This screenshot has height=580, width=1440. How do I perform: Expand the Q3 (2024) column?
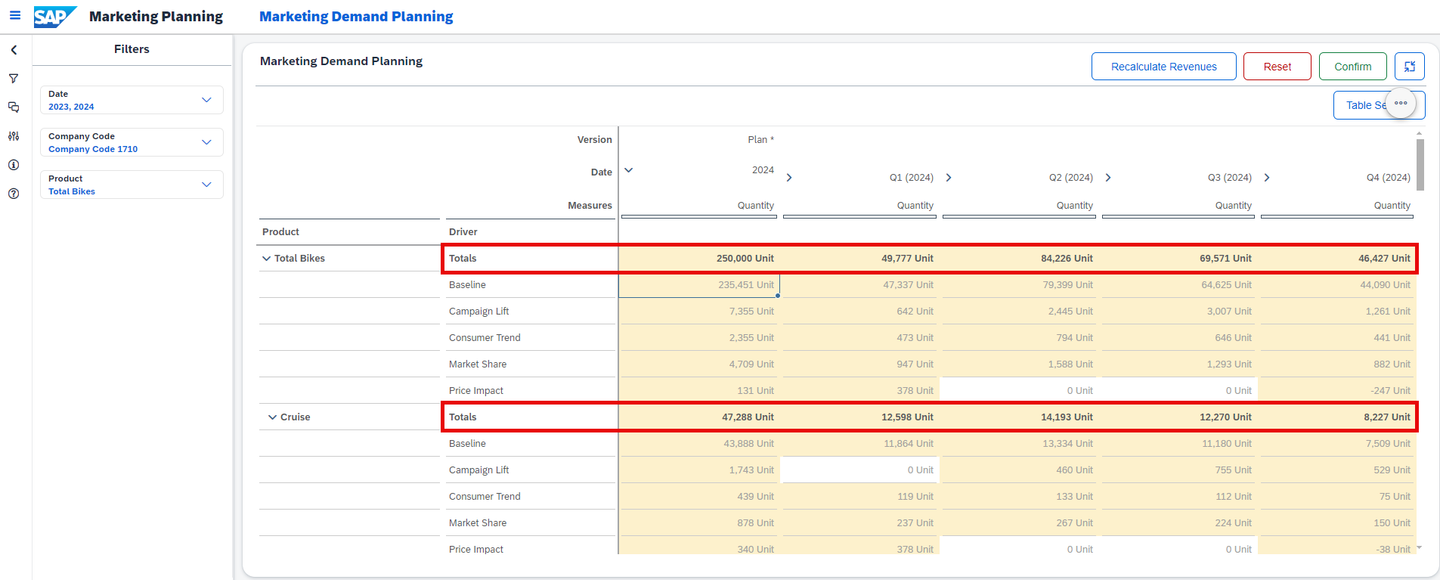(1108, 178)
